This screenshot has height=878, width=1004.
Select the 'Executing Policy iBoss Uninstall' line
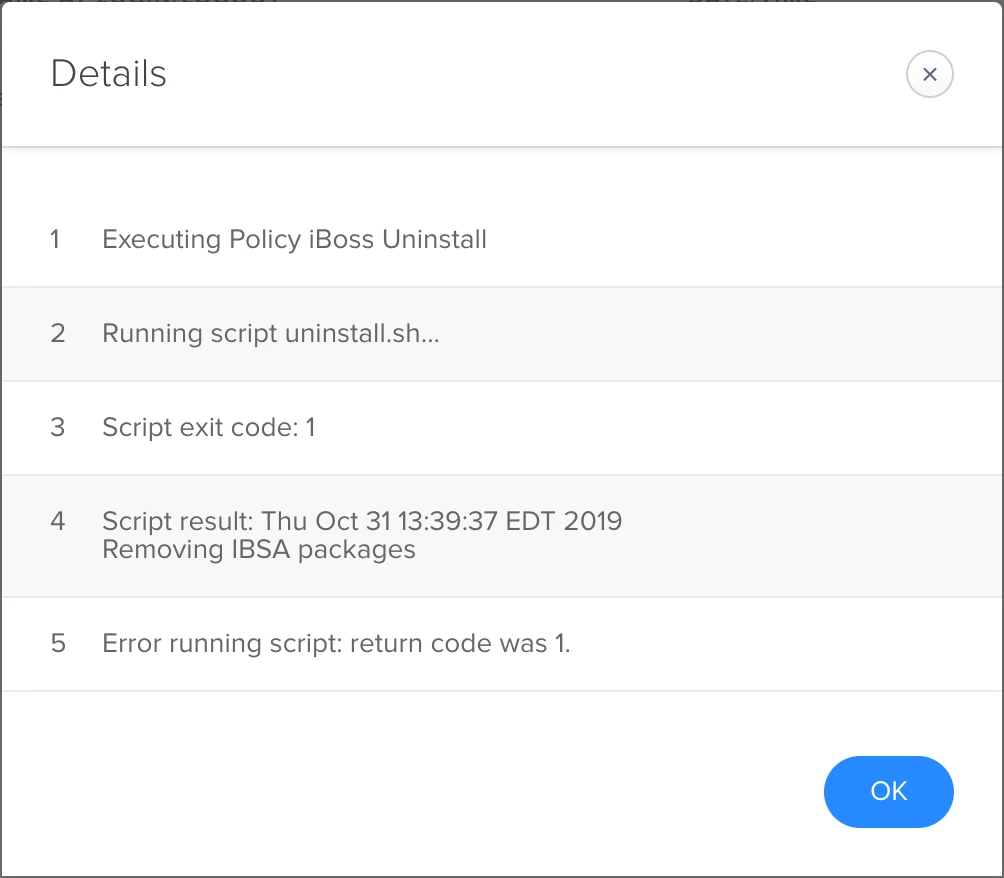click(295, 240)
